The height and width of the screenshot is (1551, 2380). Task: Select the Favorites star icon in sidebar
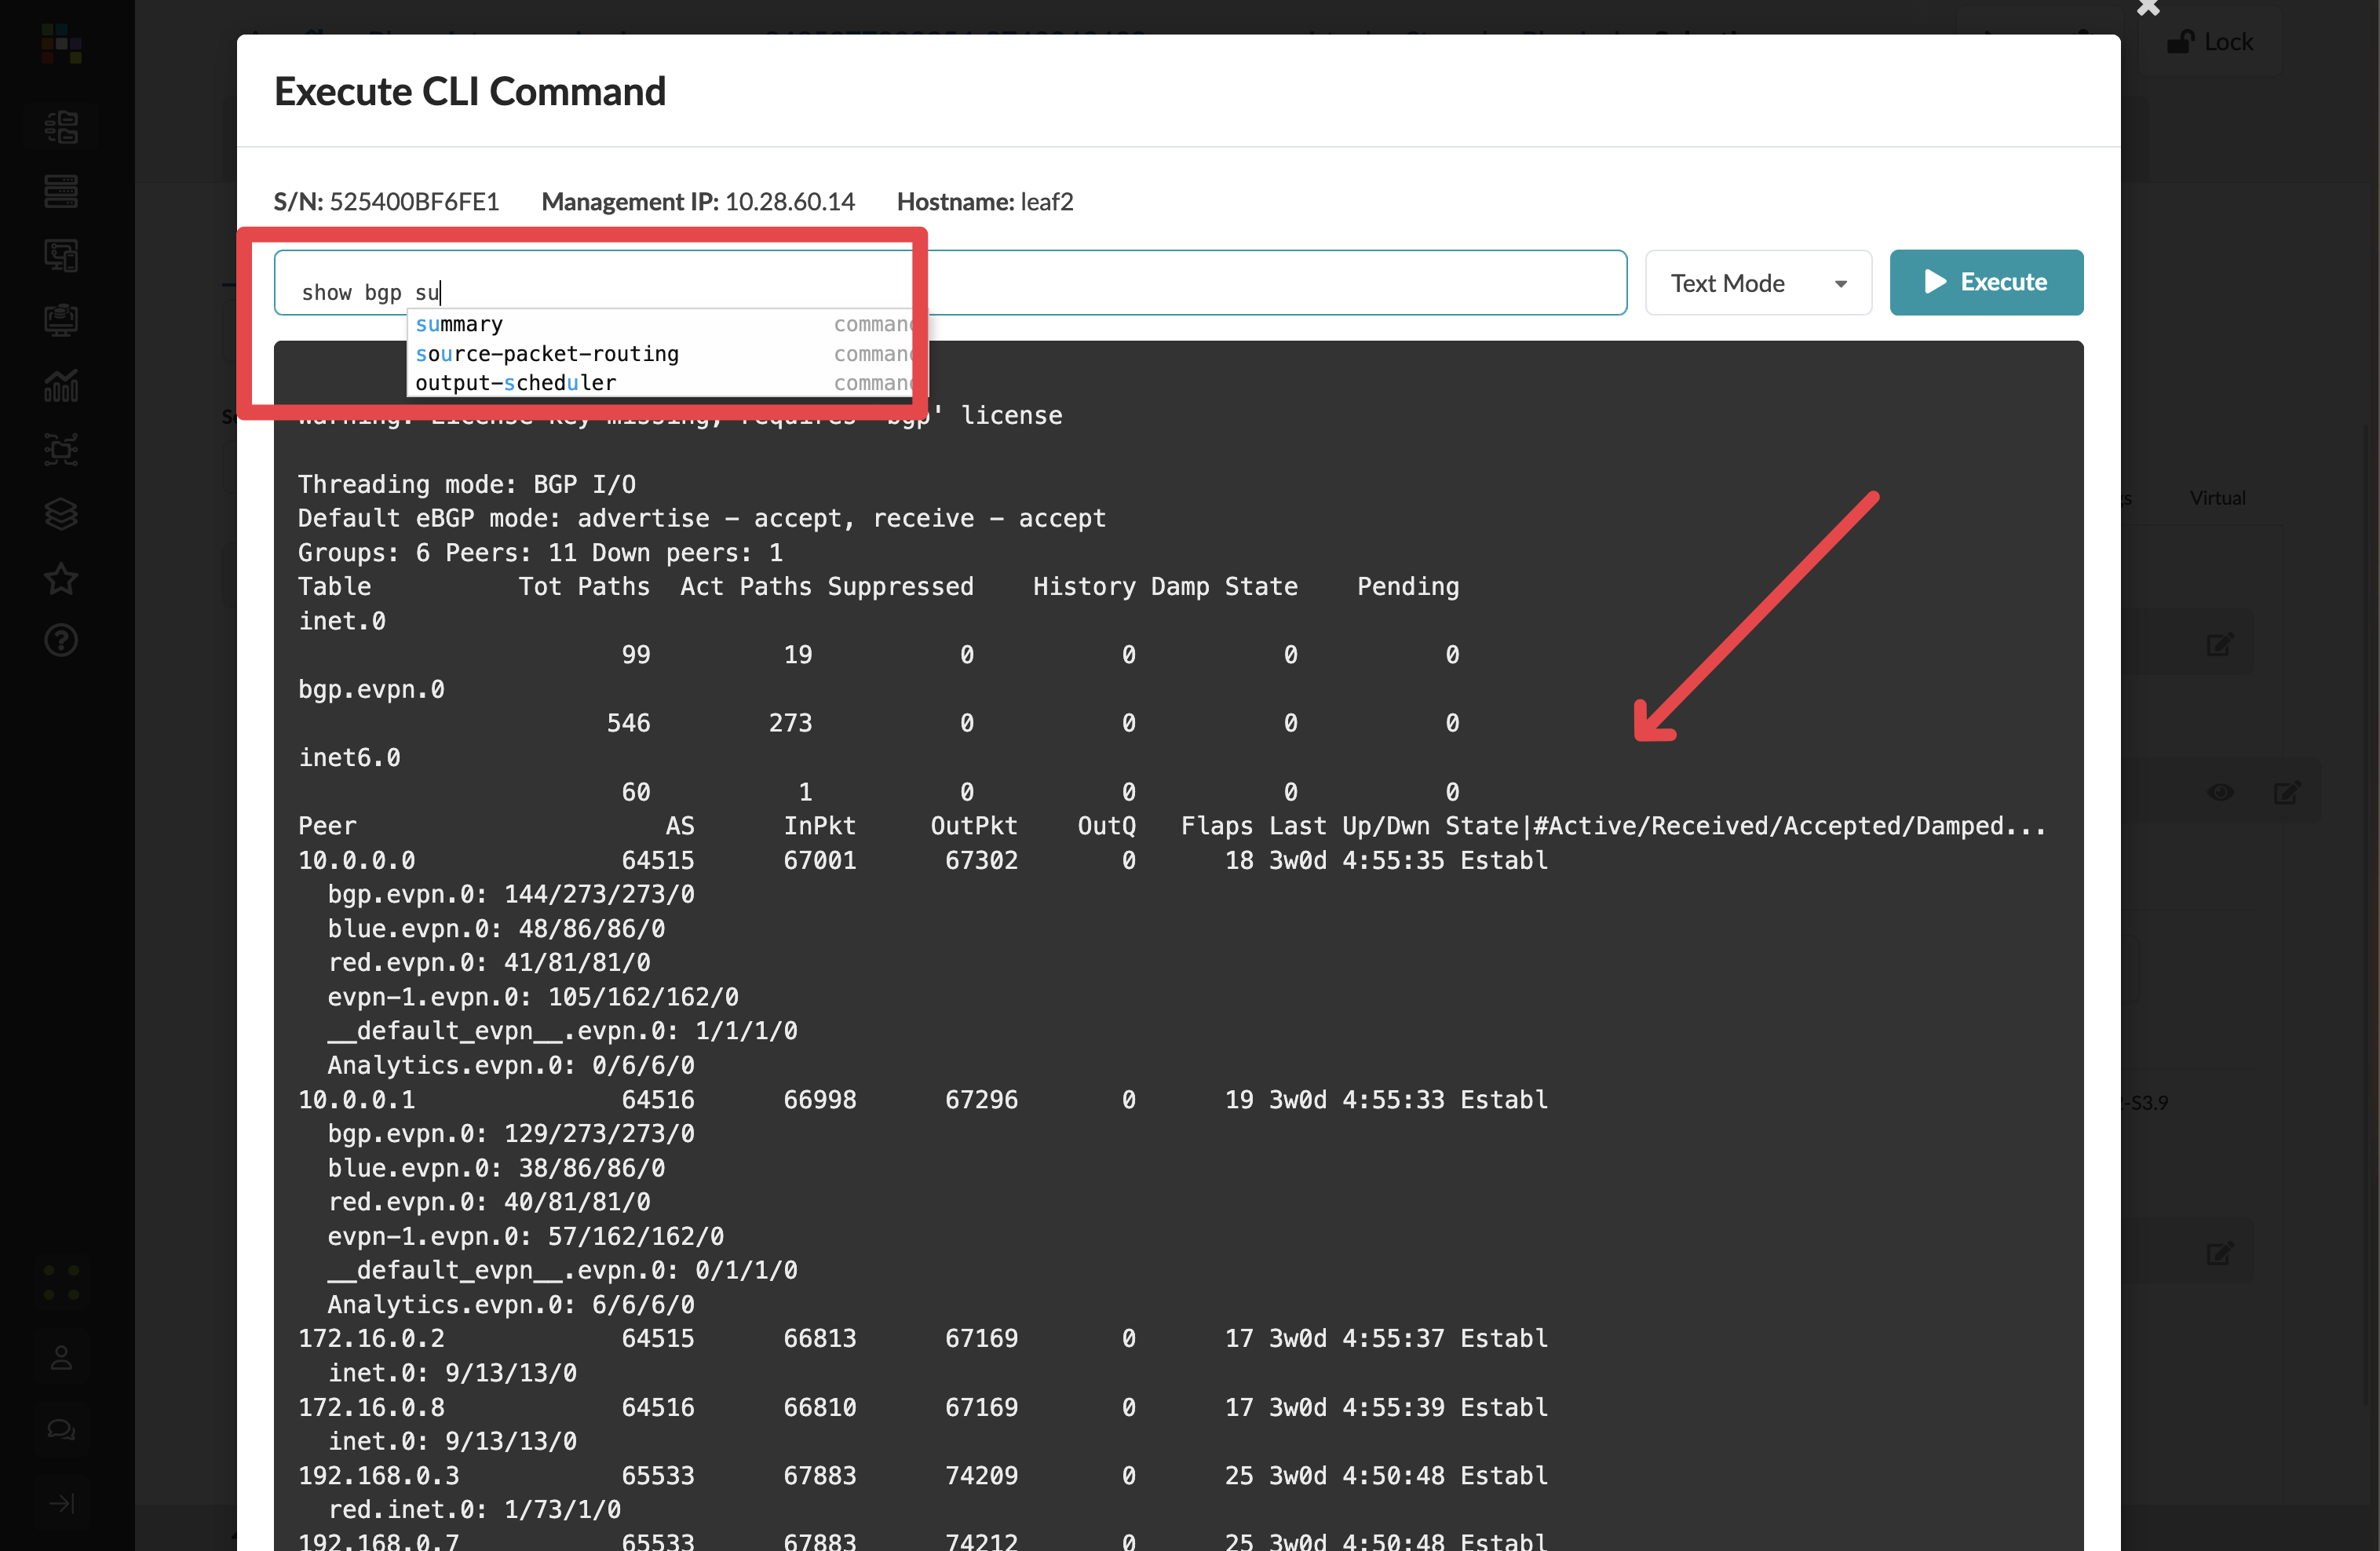[x=60, y=578]
